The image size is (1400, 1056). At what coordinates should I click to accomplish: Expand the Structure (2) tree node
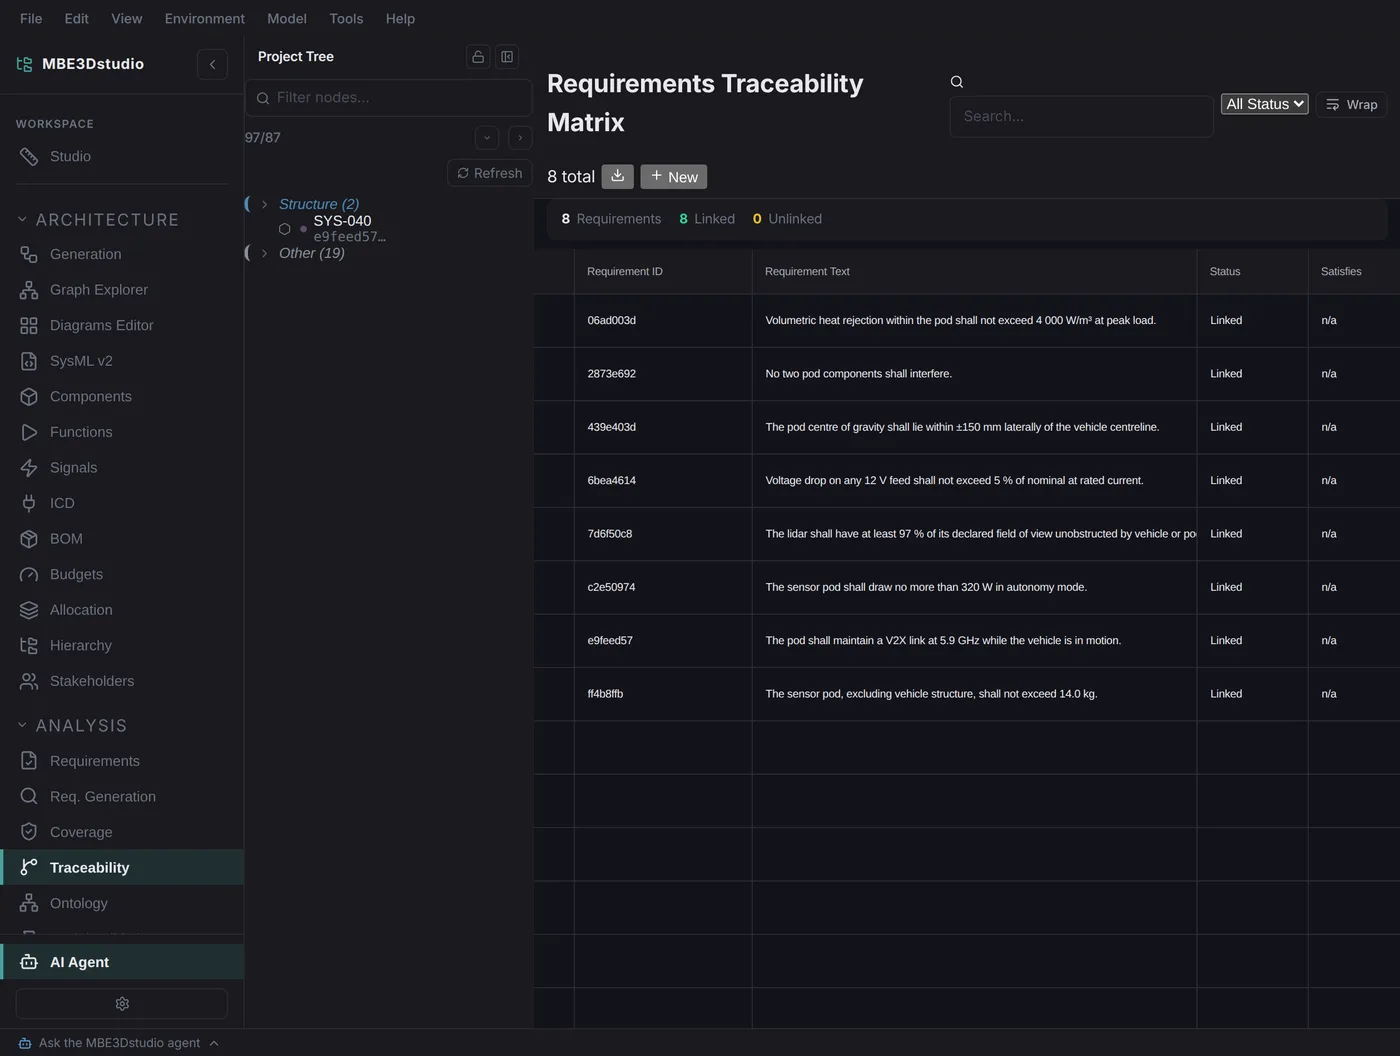click(264, 204)
